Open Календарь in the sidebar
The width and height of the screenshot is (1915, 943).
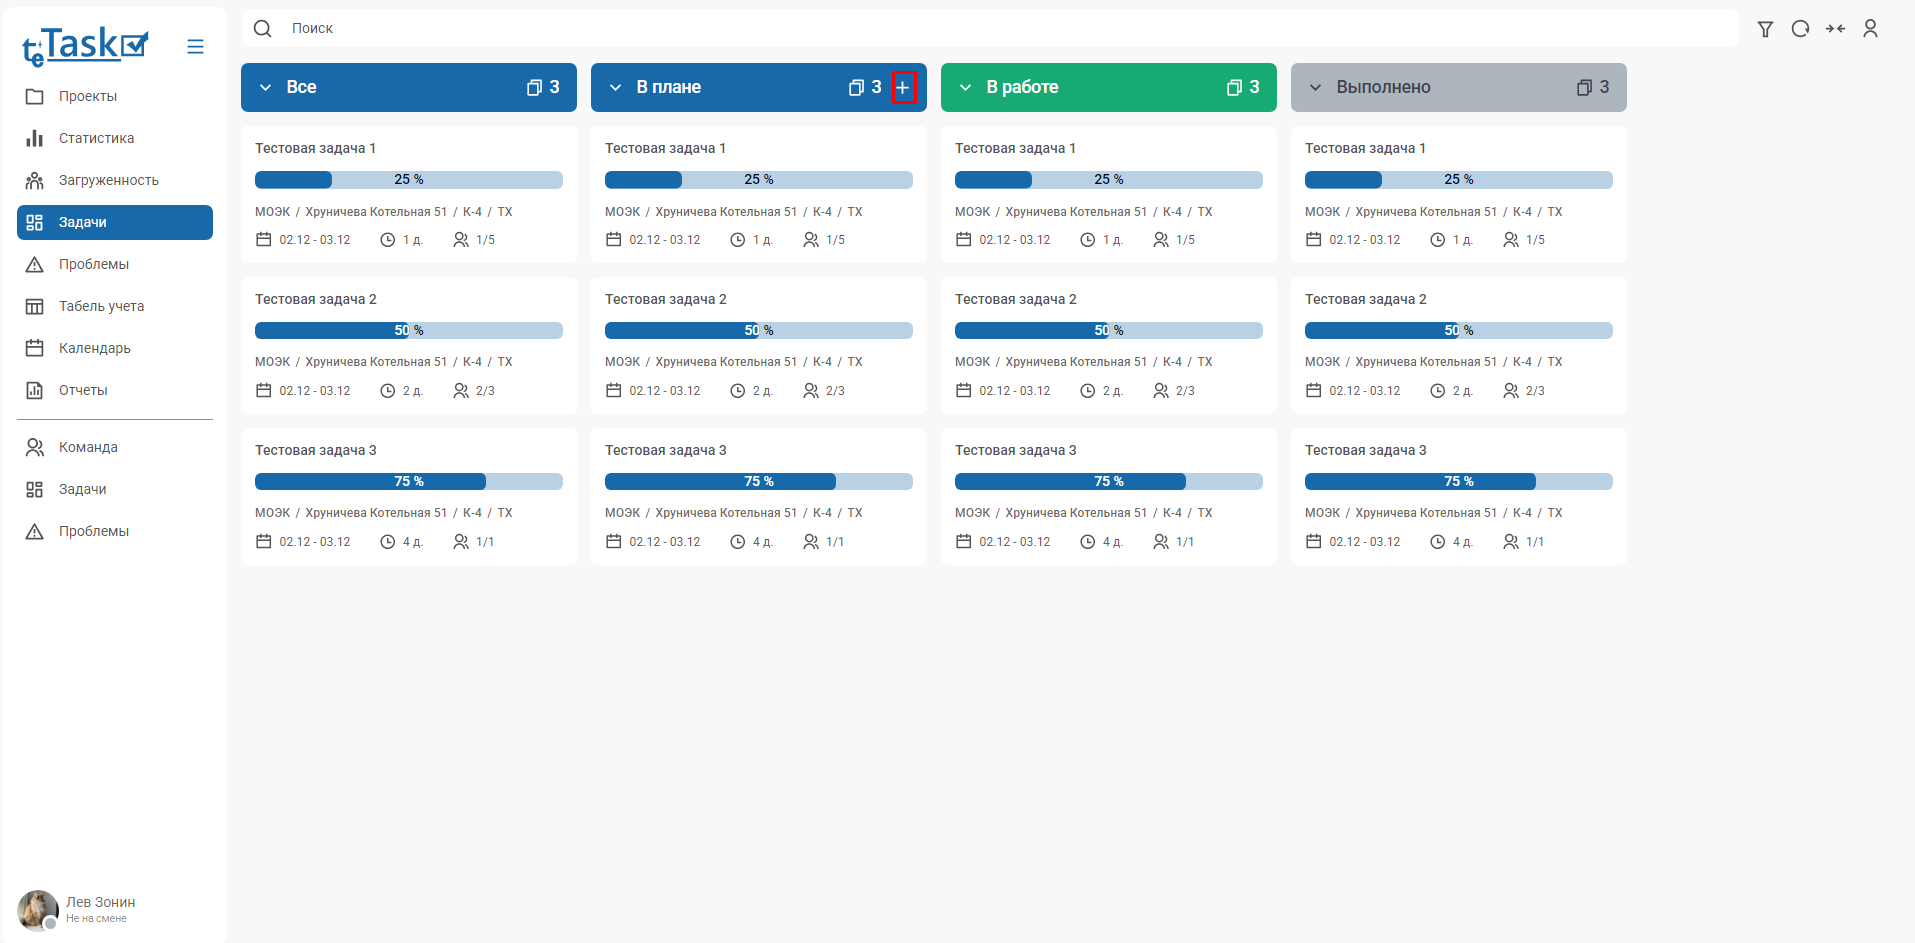click(94, 348)
